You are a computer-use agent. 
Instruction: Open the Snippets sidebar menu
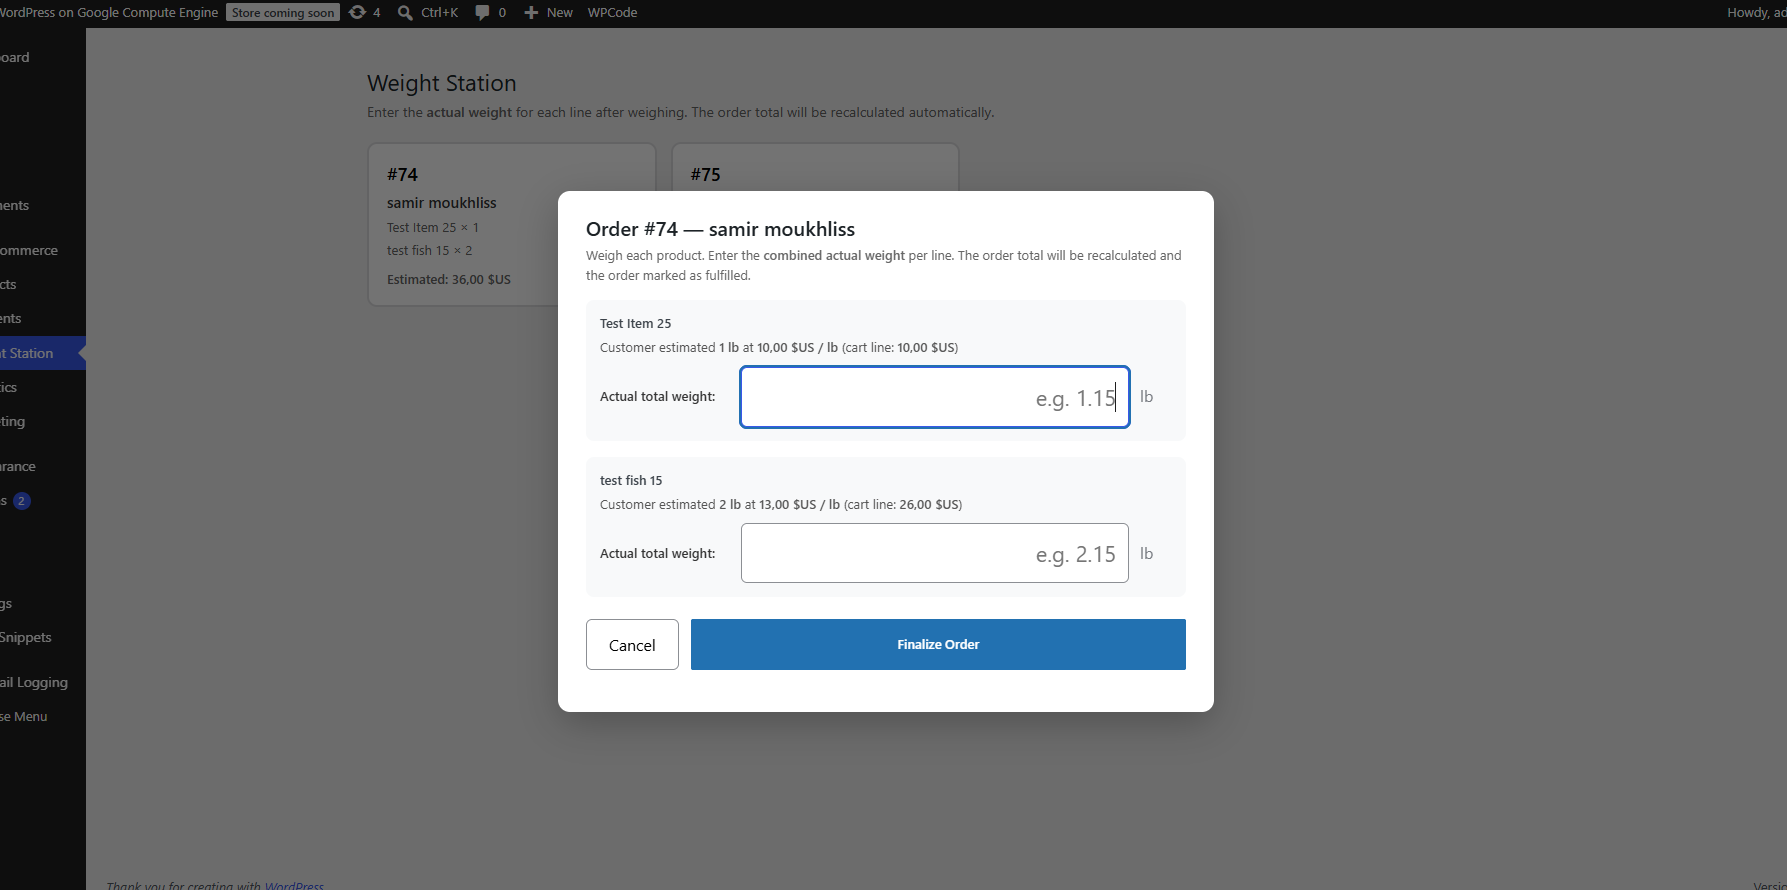(x=26, y=638)
